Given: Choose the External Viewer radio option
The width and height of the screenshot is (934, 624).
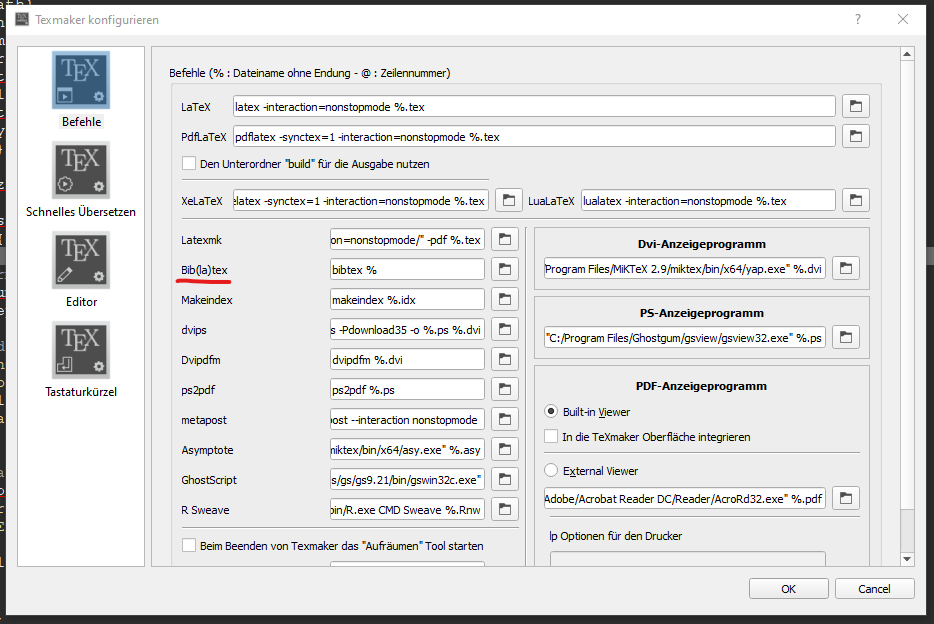Looking at the screenshot, I should click(551, 471).
